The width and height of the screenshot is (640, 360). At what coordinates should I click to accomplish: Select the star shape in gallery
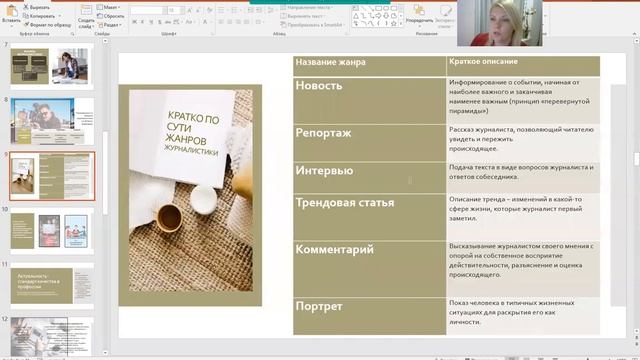pos(393,24)
